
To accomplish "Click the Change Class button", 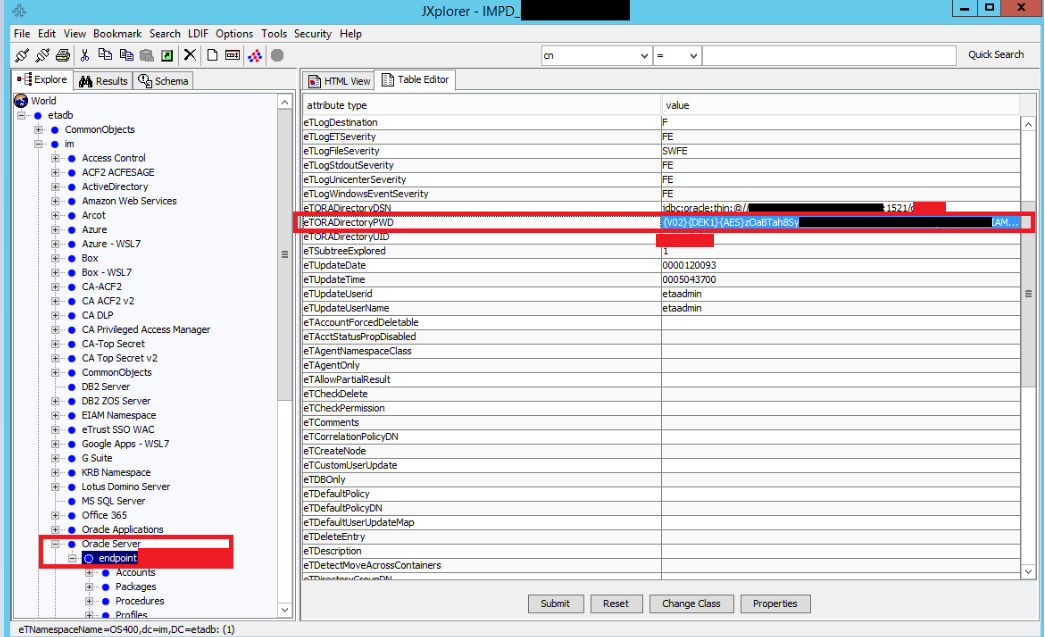I will pyautogui.click(x=692, y=603).
